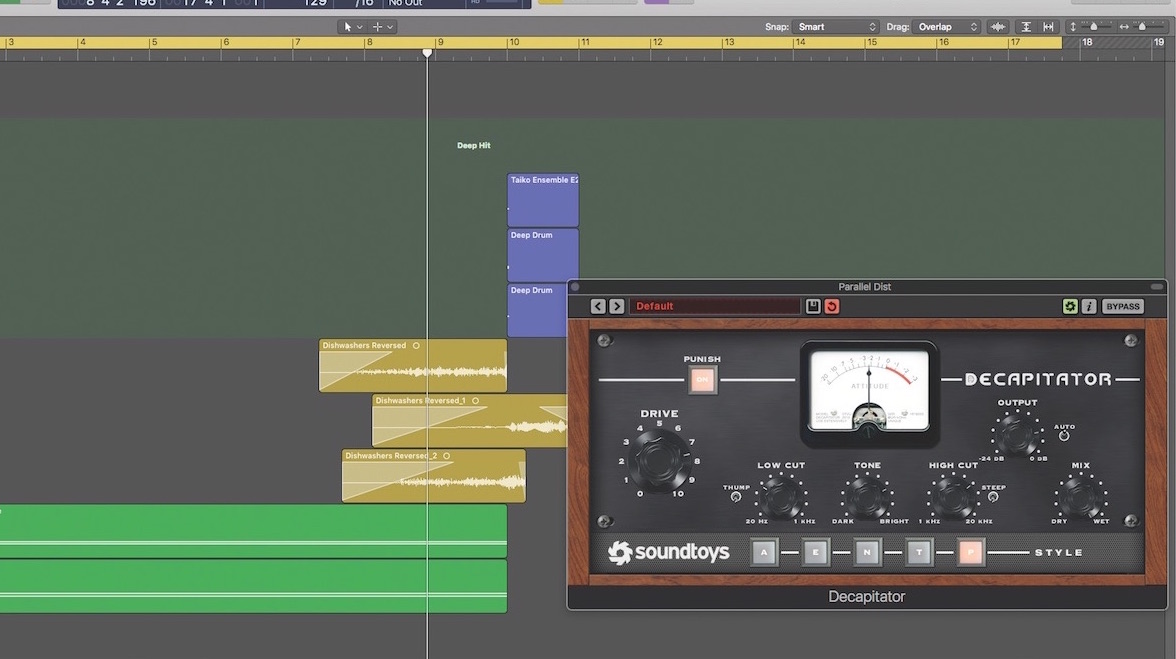Click the Default preset name field

[x=715, y=306]
